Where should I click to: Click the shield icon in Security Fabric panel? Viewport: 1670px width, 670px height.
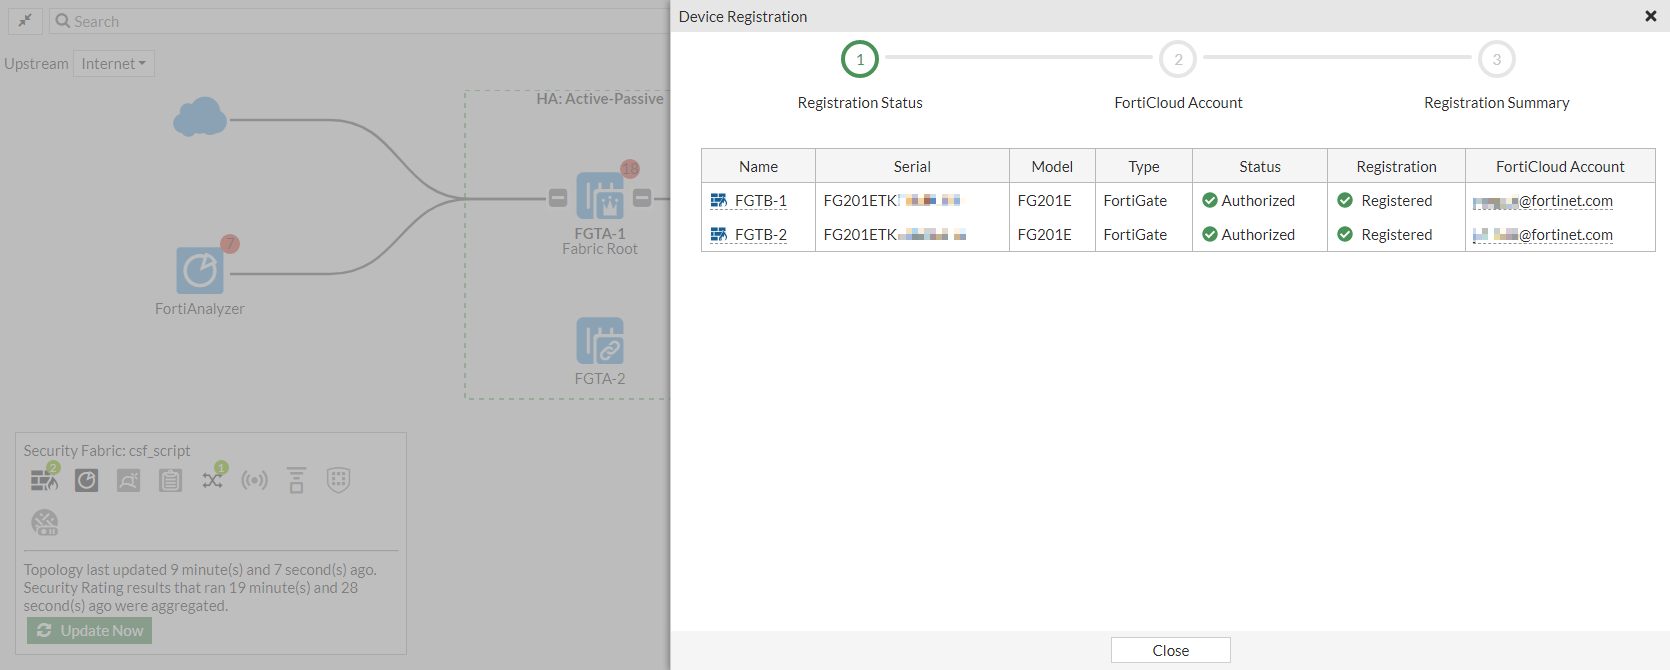[339, 480]
